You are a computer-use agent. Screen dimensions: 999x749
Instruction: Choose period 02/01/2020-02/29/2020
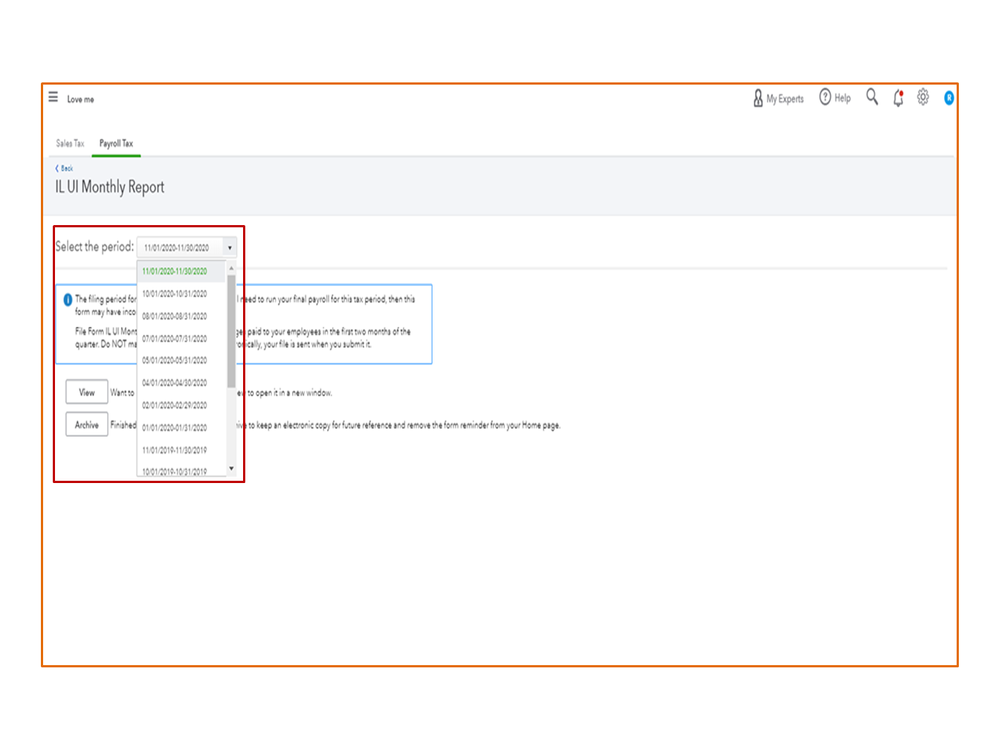[182, 405]
